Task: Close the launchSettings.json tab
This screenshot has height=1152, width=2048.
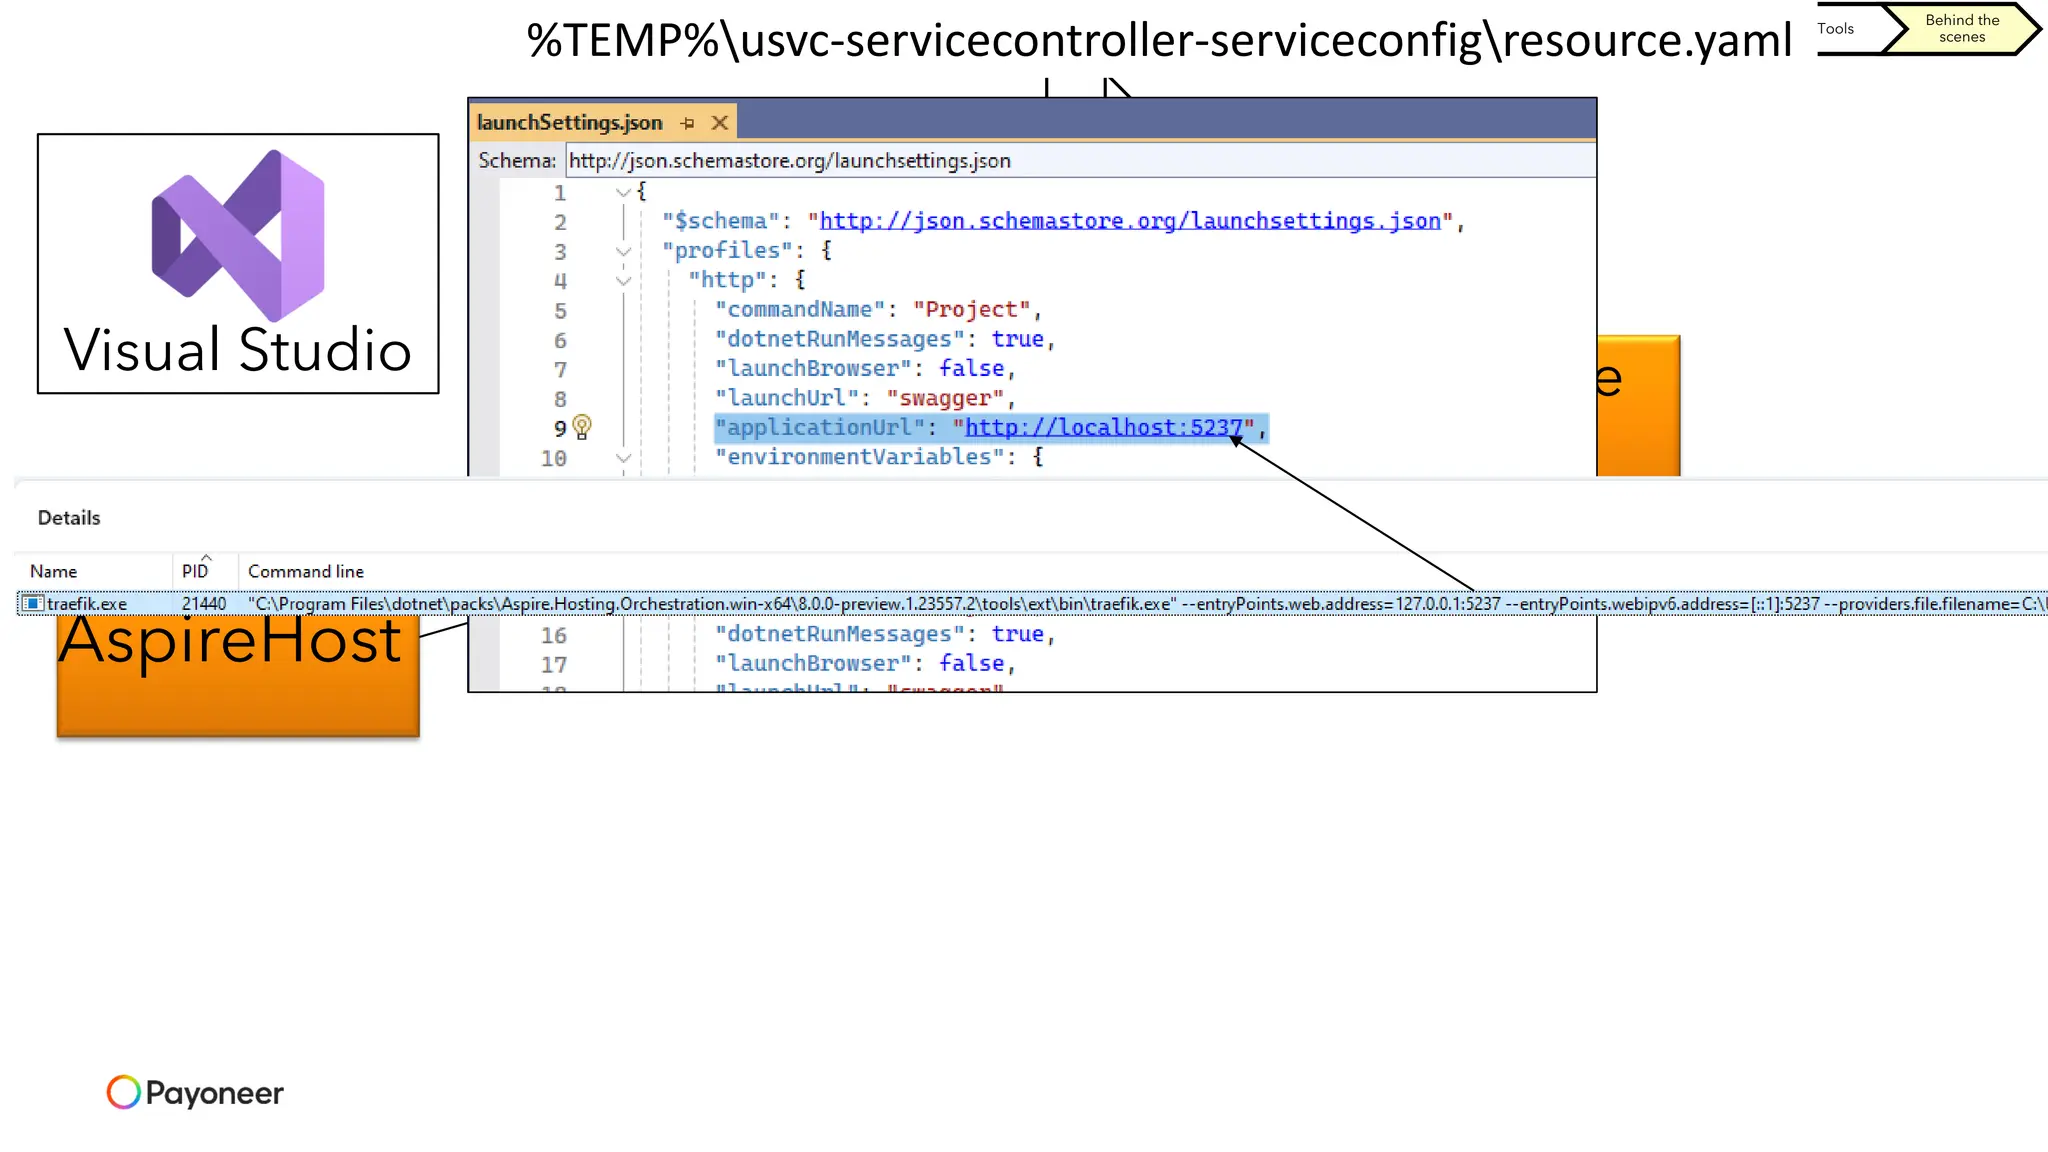Action: (719, 123)
